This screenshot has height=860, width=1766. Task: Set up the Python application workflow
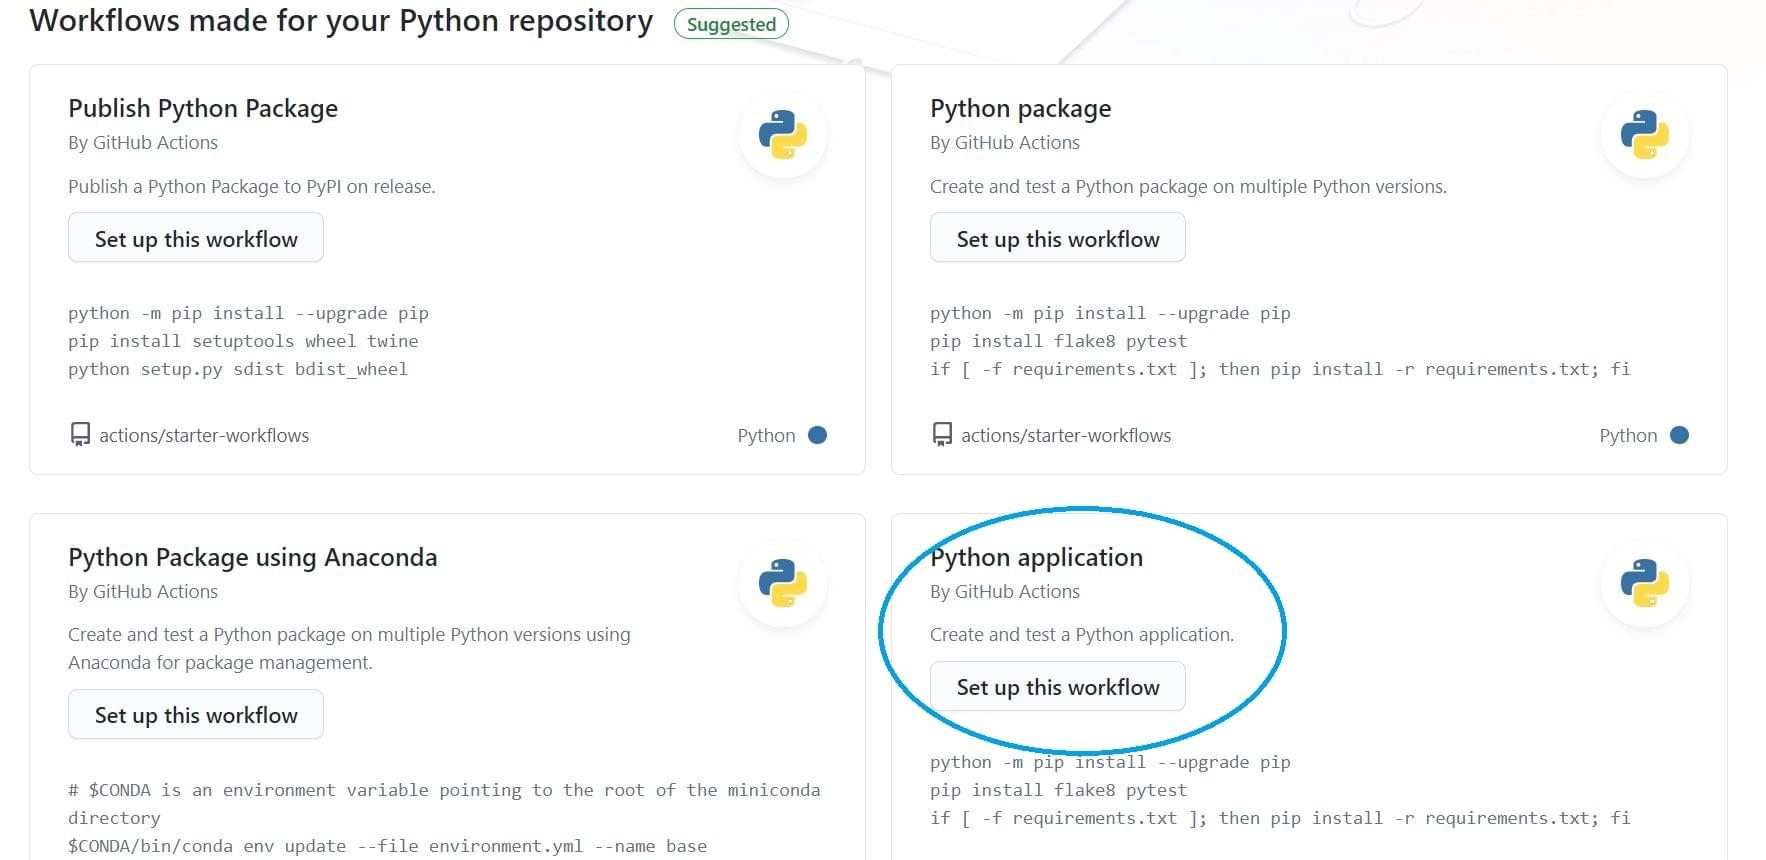click(x=1058, y=687)
